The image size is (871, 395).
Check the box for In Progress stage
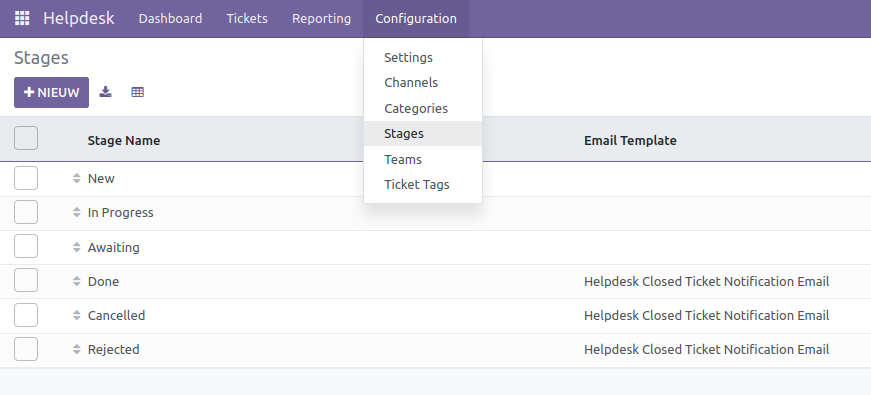pyautogui.click(x=26, y=212)
